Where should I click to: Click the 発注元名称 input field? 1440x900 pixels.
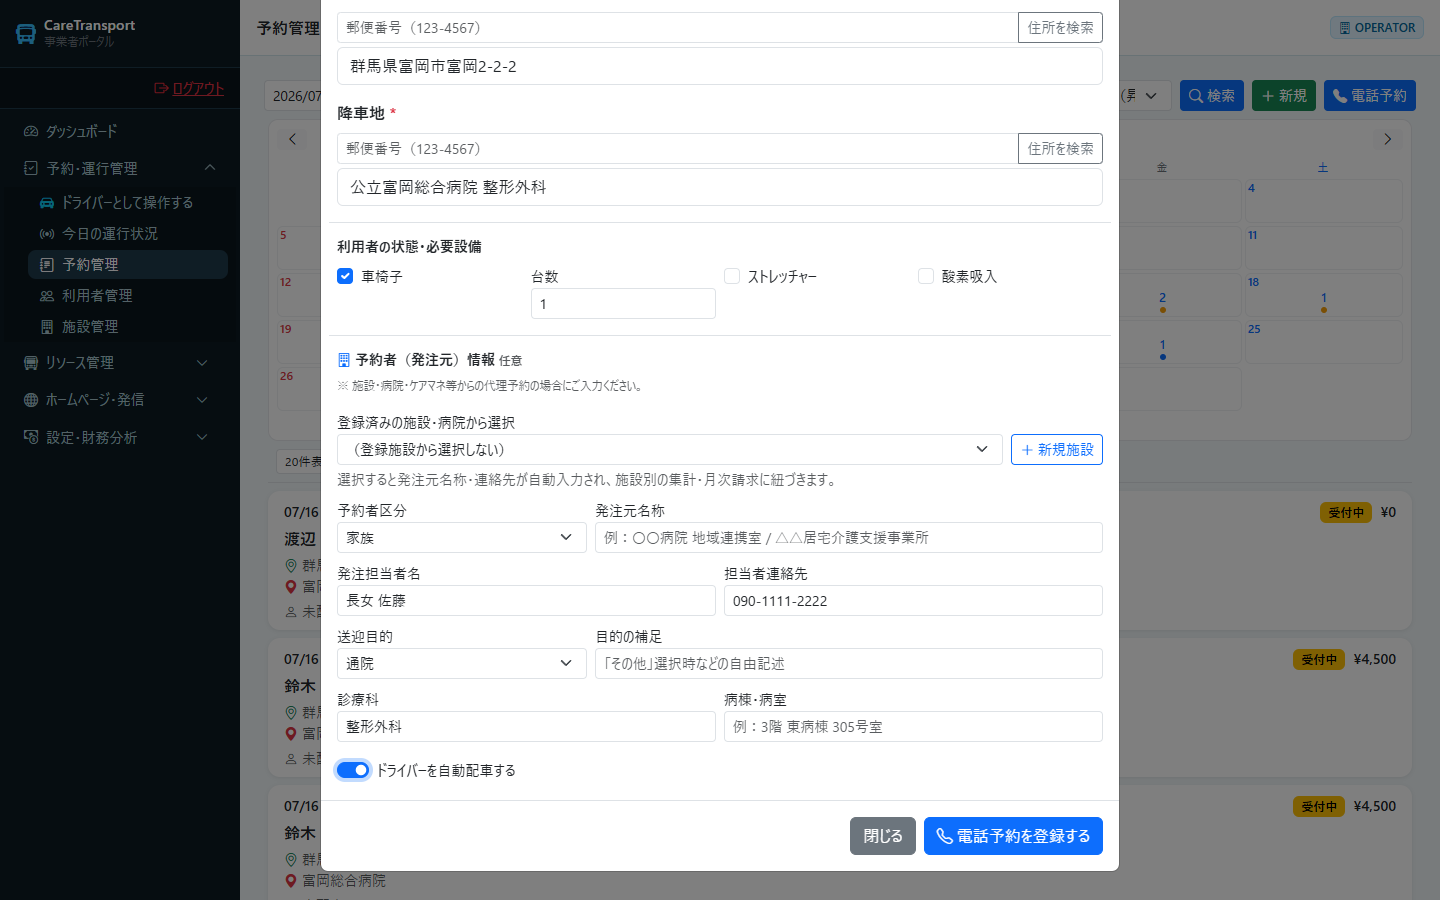(x=849, y=537)
